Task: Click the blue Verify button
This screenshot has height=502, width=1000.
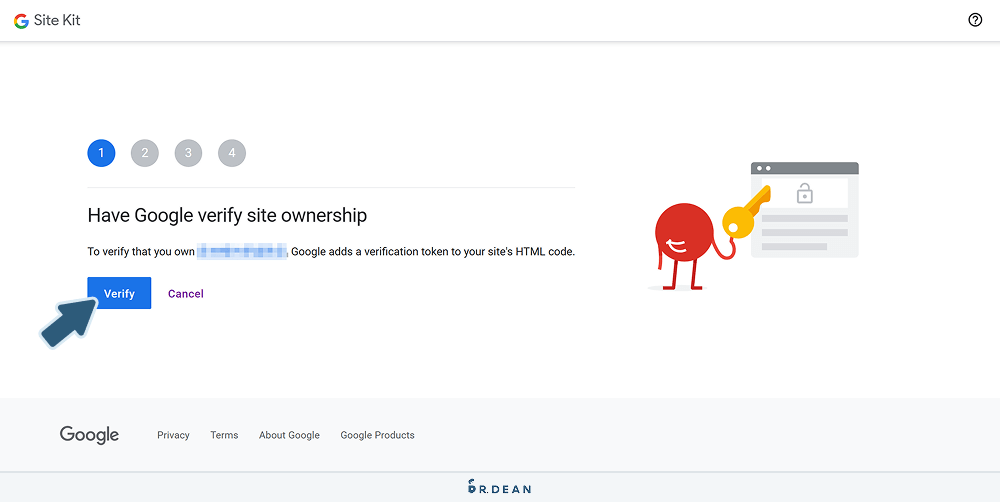Action: click(x=119, y=293)
